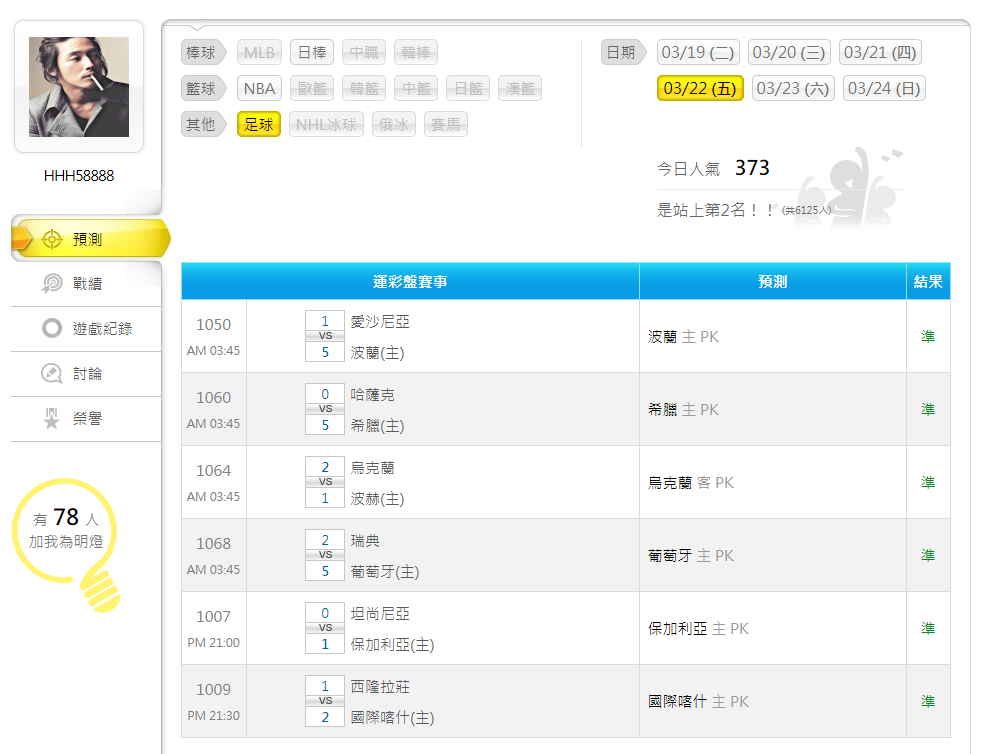
Task: Click the 結果 column header
Action: [x=928, y=281]
